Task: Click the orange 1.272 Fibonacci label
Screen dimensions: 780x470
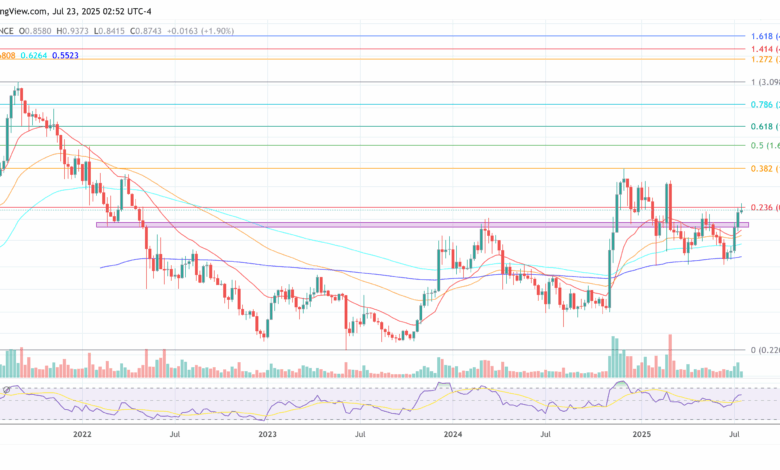Action: click(764, 59)
